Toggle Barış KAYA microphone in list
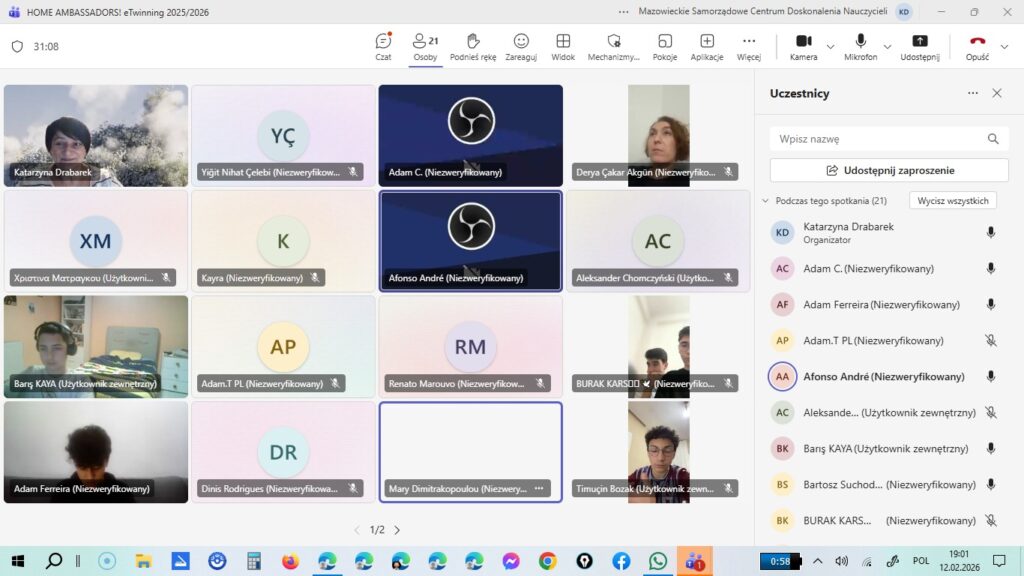The image size is (1024, 576). click(x=991, y=449)
